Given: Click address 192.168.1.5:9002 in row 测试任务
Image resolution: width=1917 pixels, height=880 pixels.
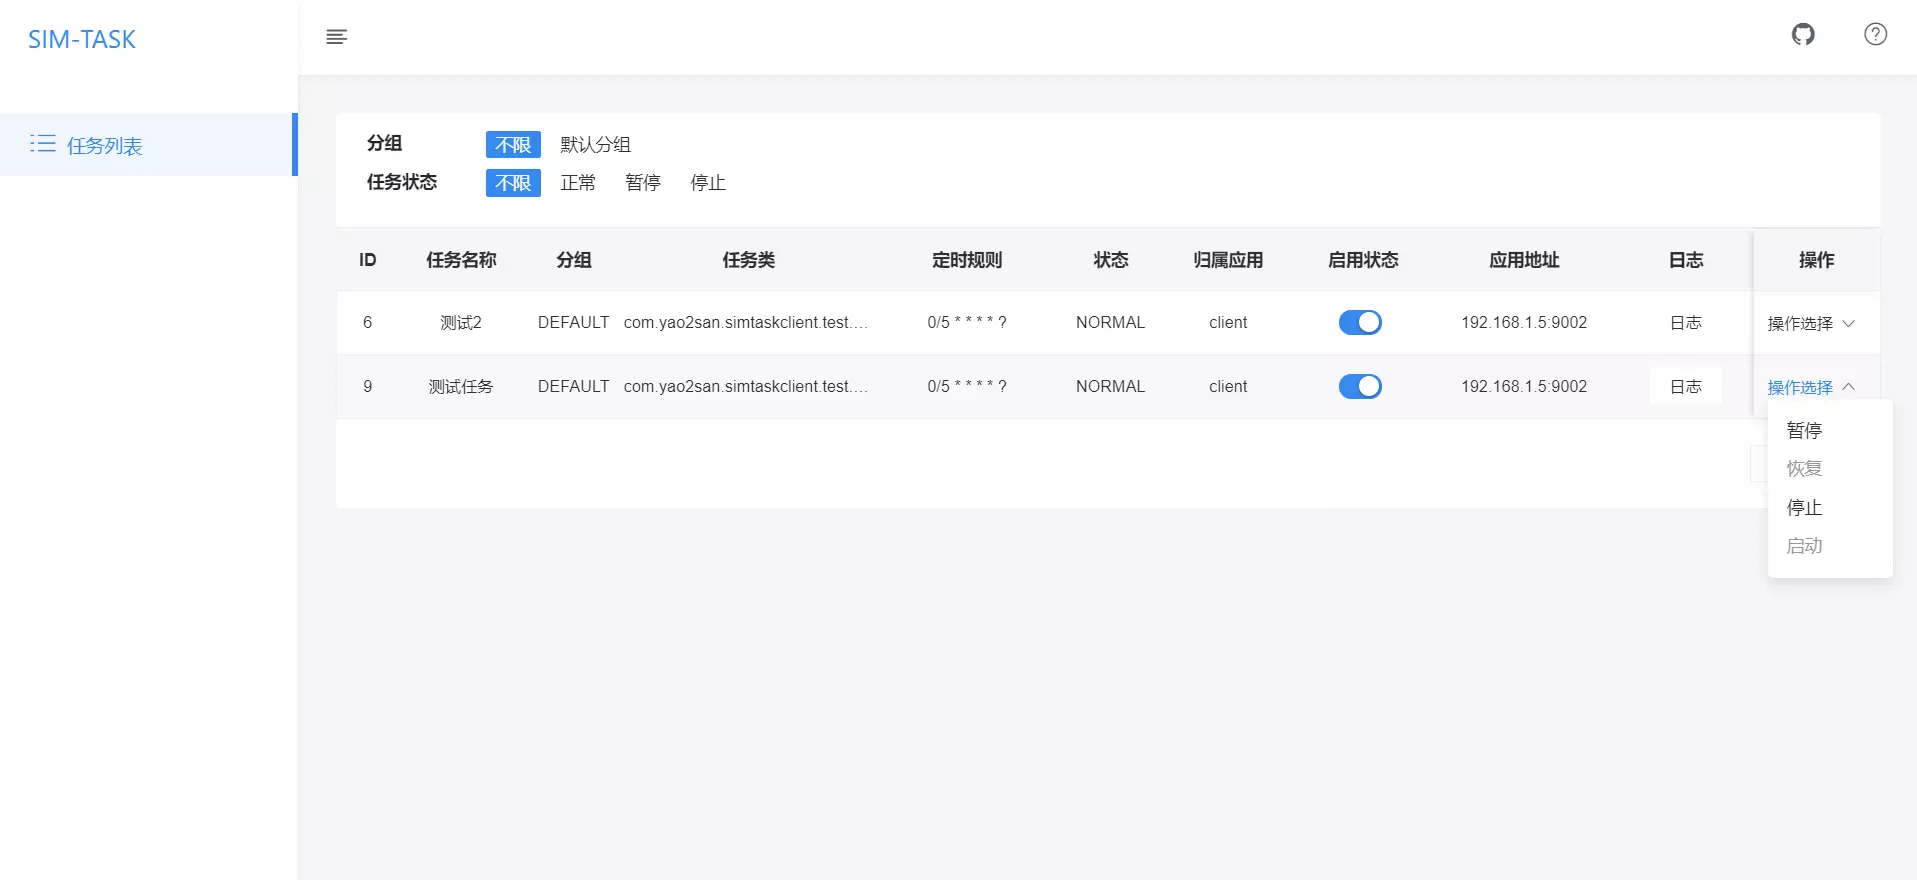Looking at the screenshot, I should (x=1524, y=386).
